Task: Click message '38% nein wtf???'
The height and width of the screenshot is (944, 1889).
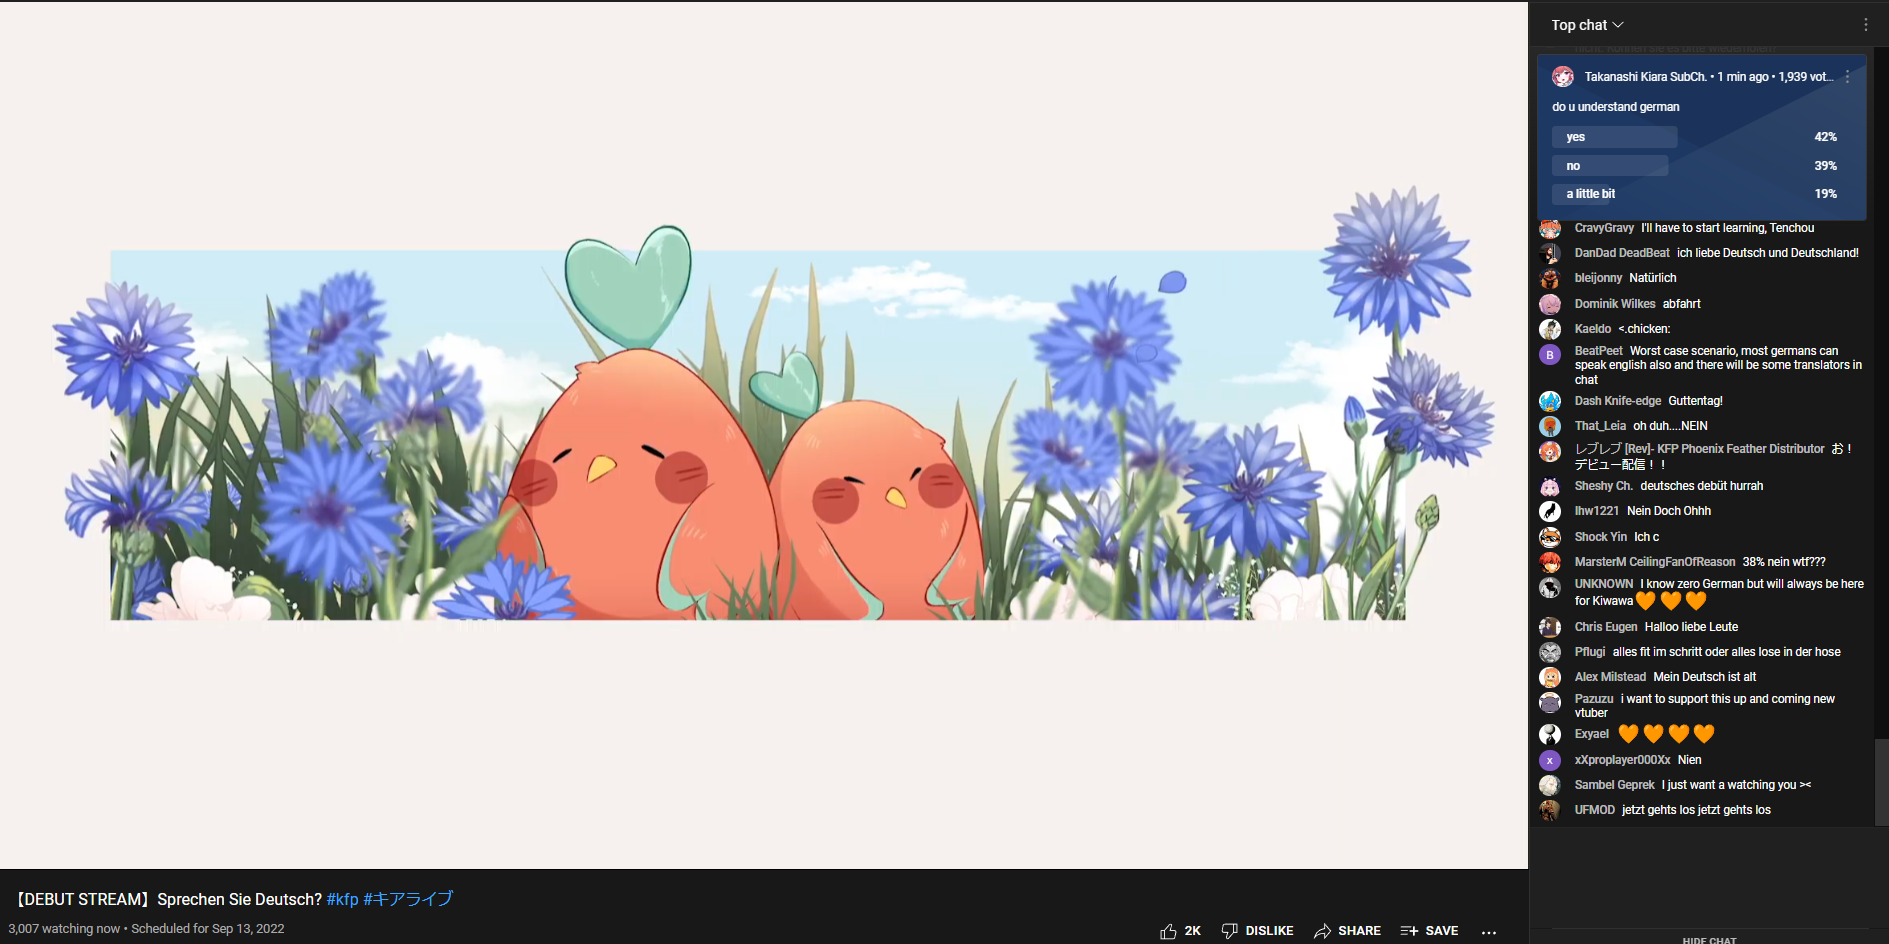Action: [x=1784, y=562]
